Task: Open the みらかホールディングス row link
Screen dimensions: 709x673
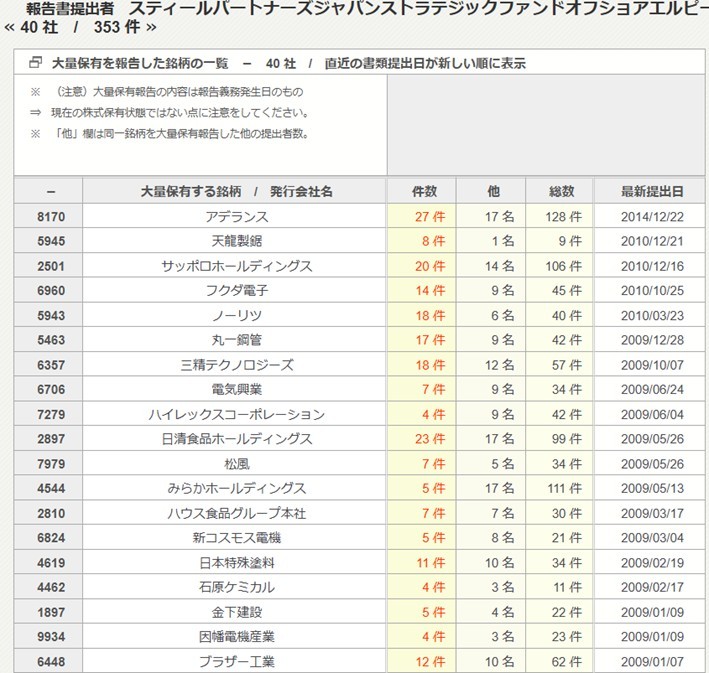Action: 236,488
